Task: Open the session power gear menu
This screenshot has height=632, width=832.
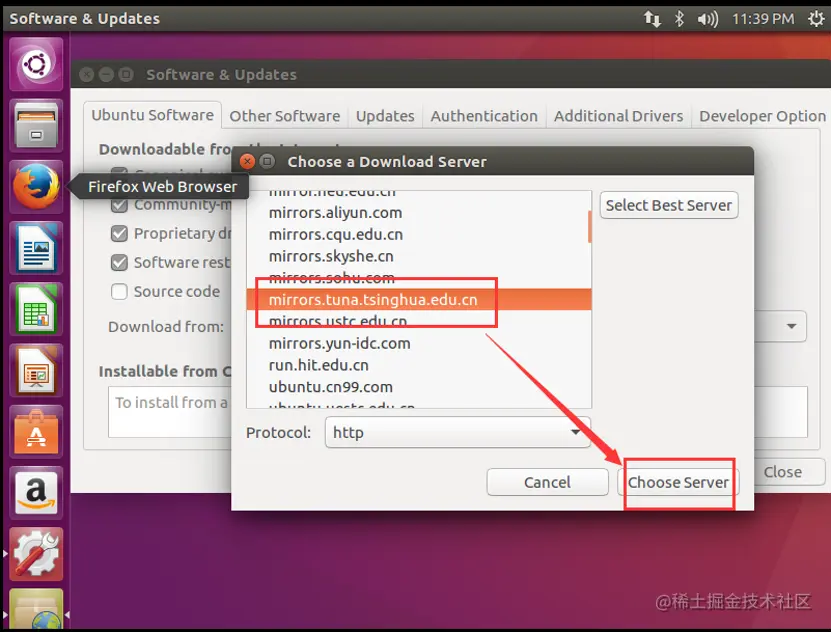Action: coord(816,19)
